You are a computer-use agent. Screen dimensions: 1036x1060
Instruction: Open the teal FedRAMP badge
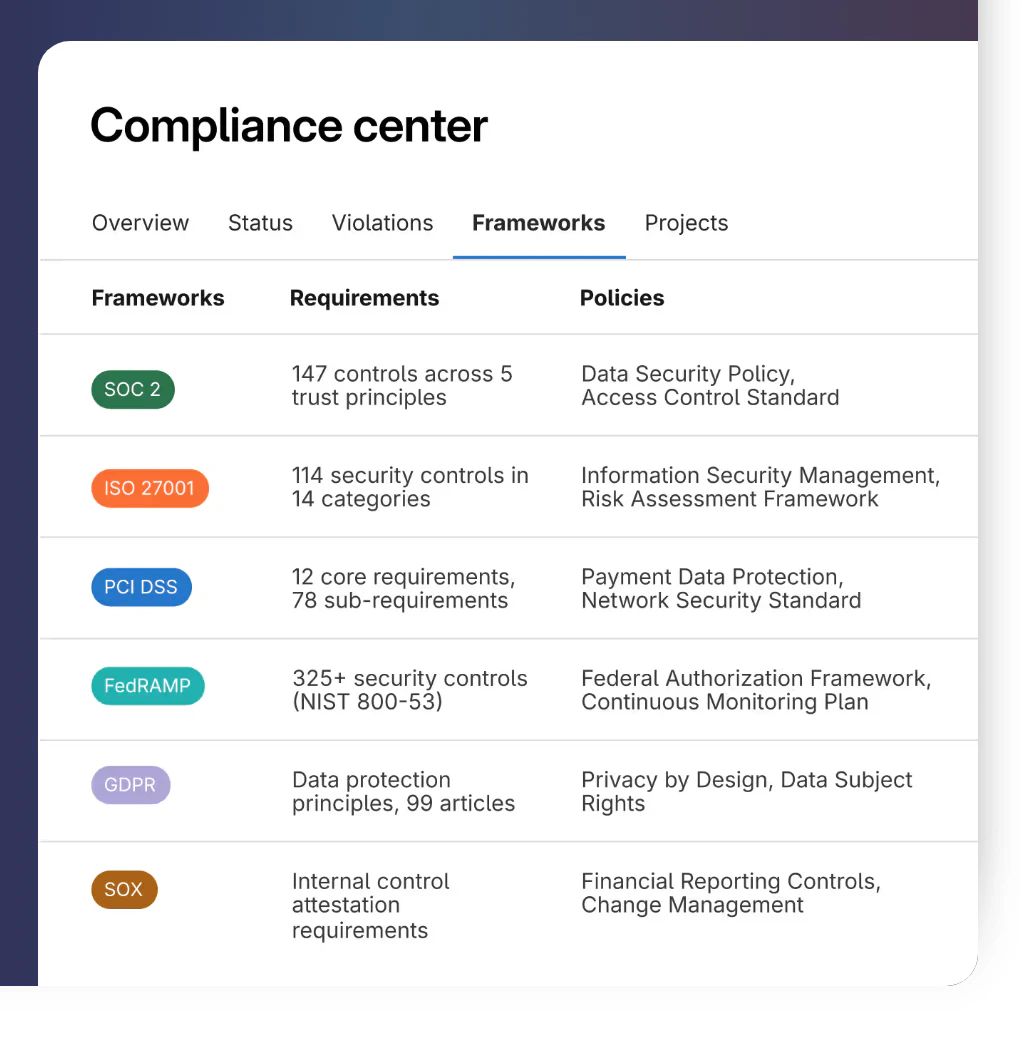(x=147, y=687)
